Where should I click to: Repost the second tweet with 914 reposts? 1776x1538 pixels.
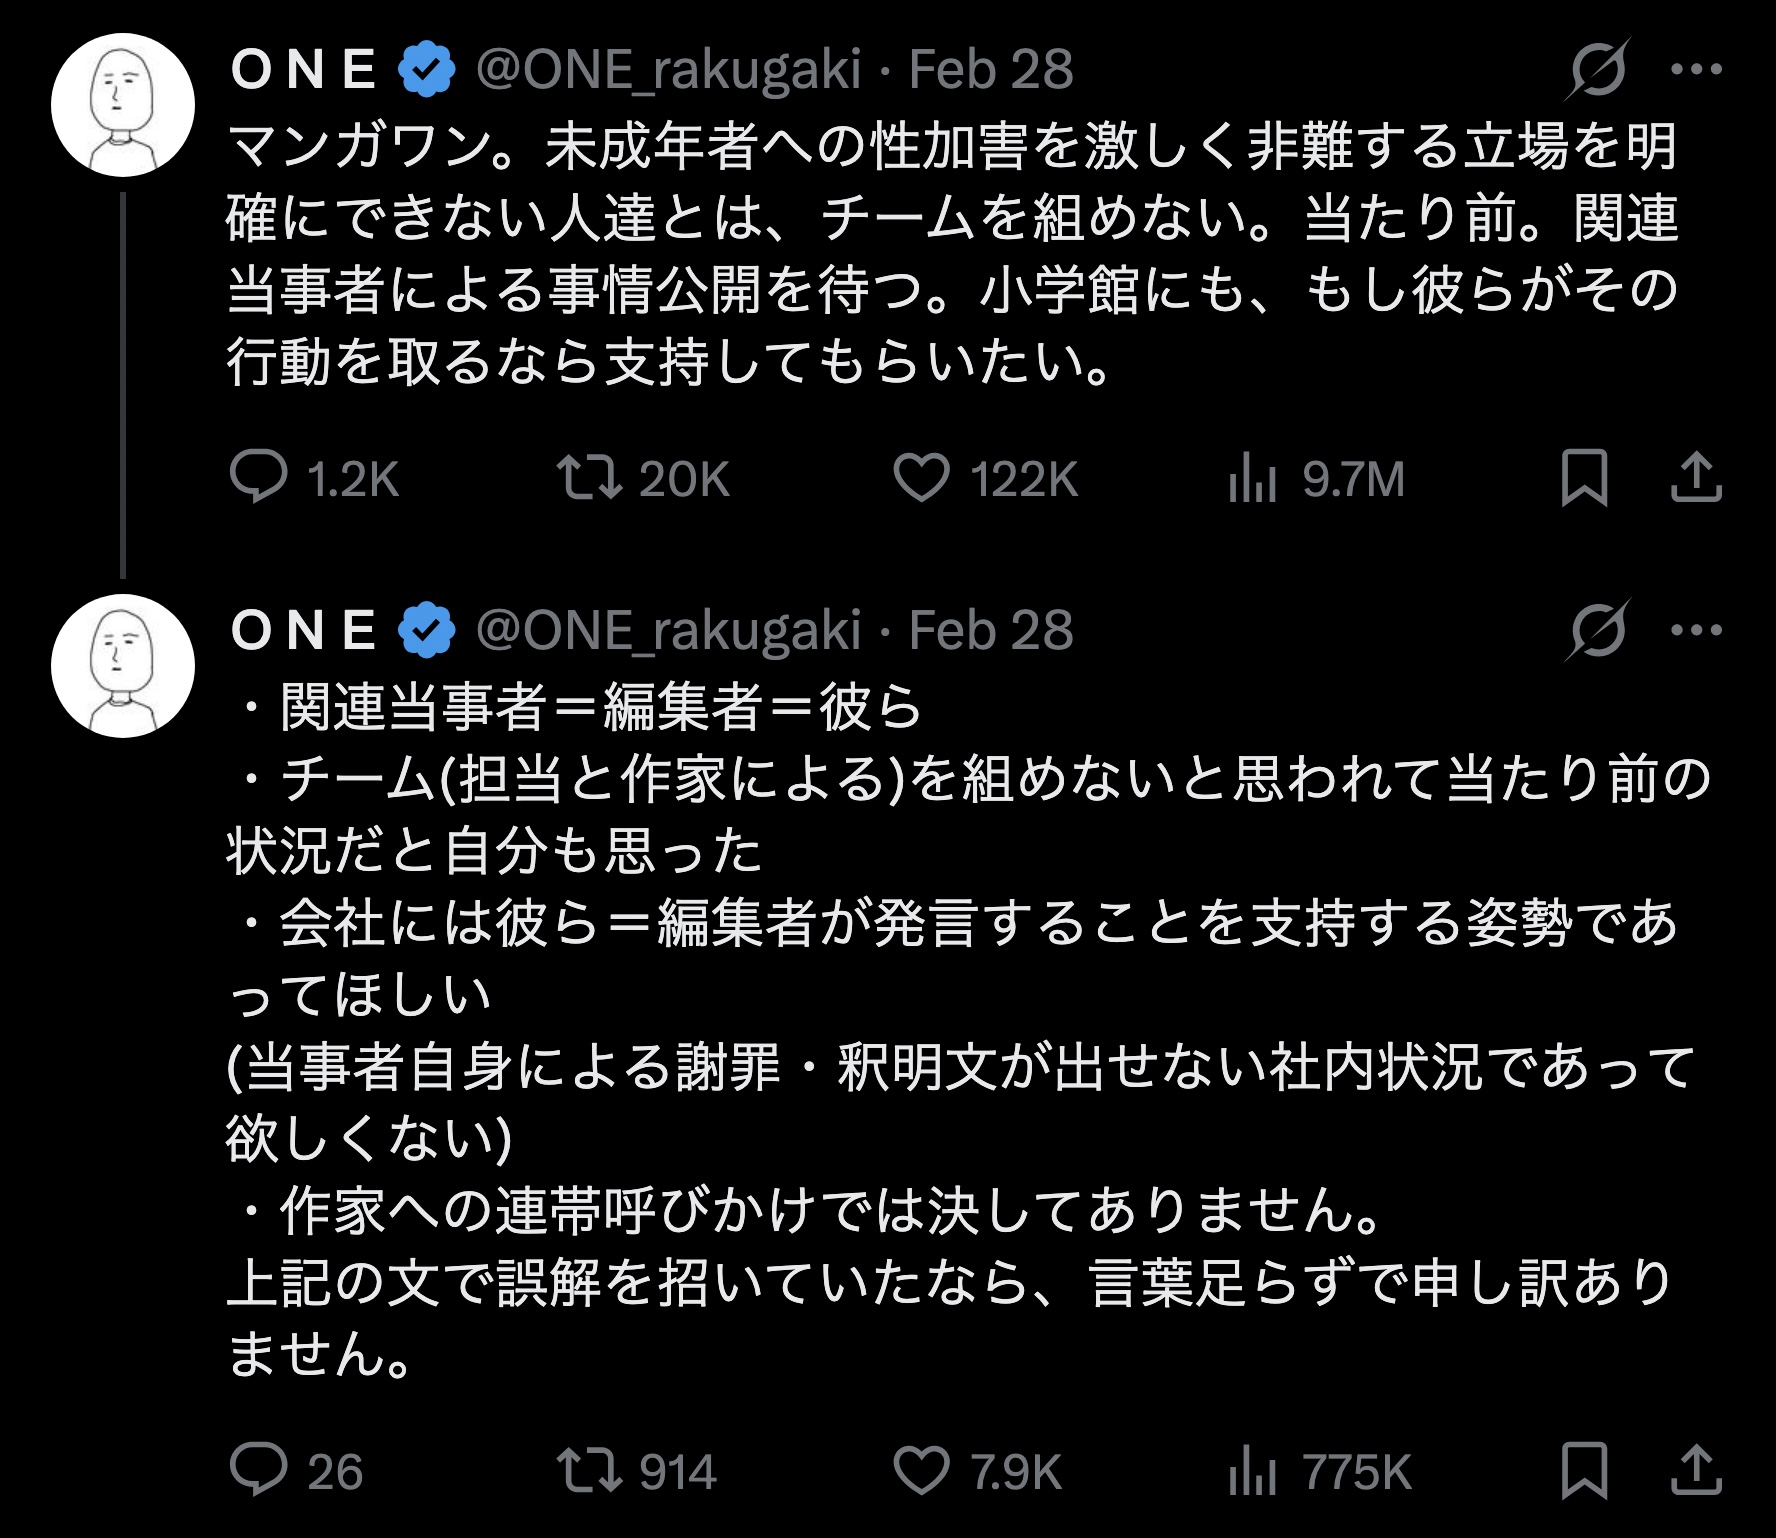coord(590,1471)
